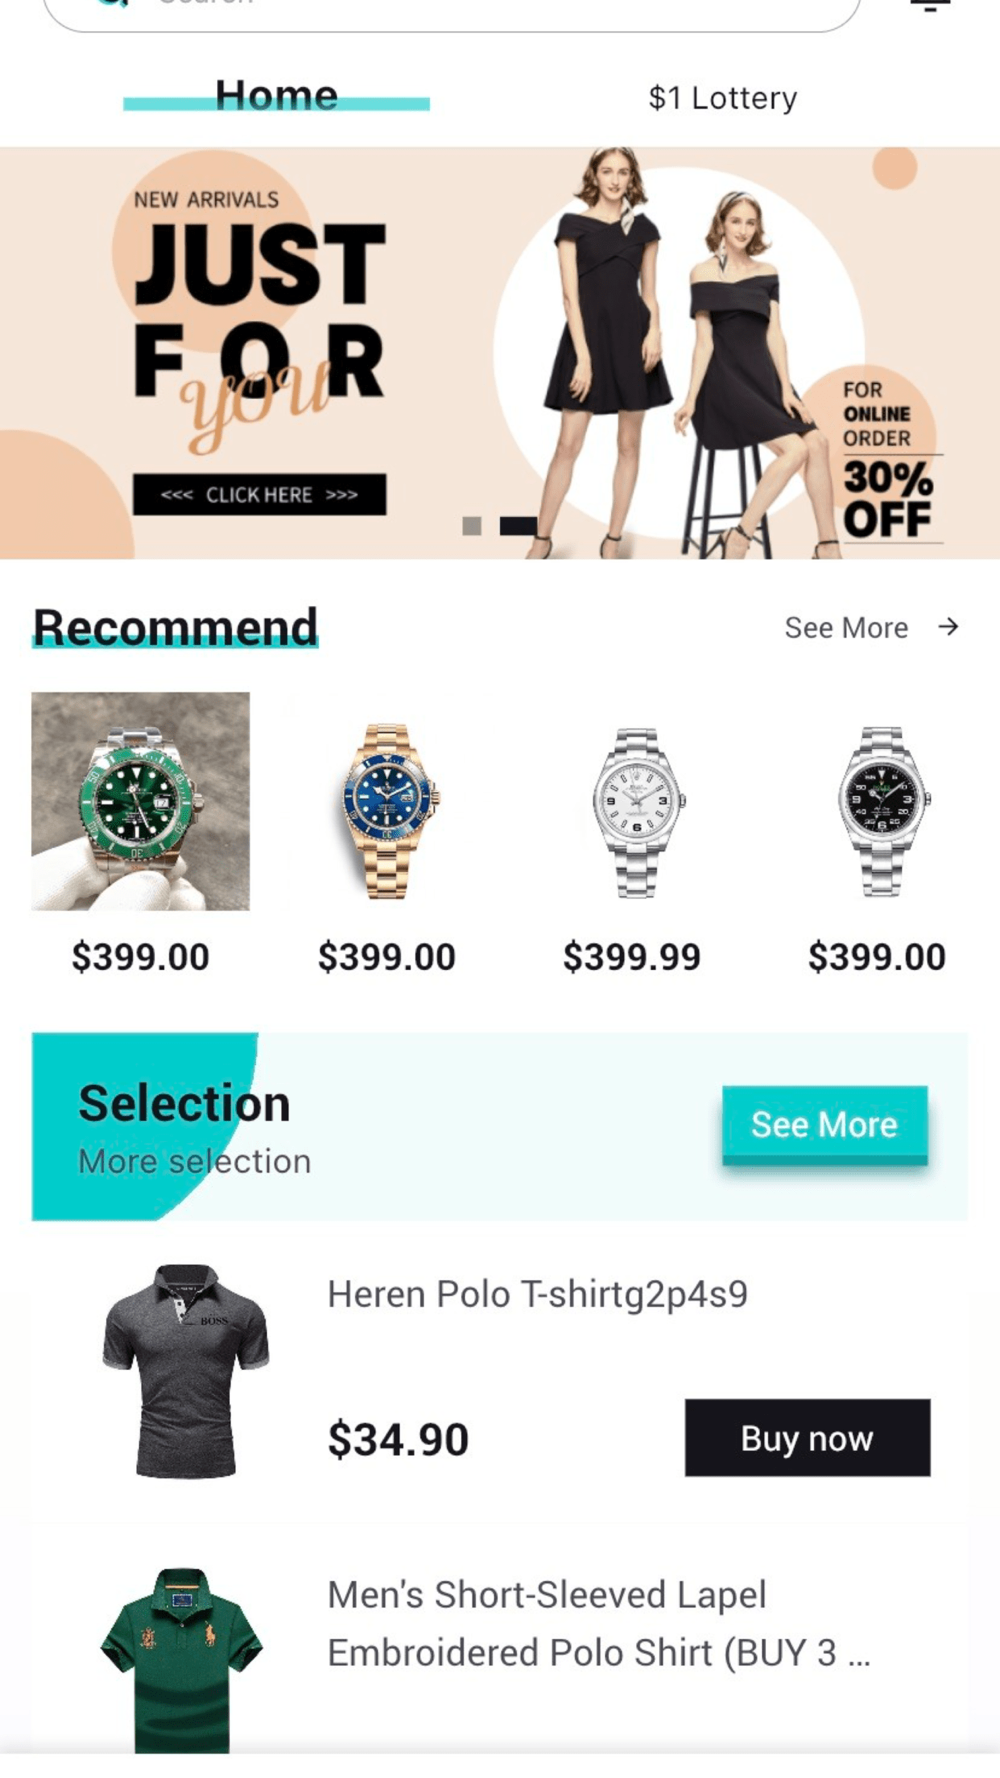Select the second banner carousel dot
The image size is (1000, 1778).
tap(518, 525)
